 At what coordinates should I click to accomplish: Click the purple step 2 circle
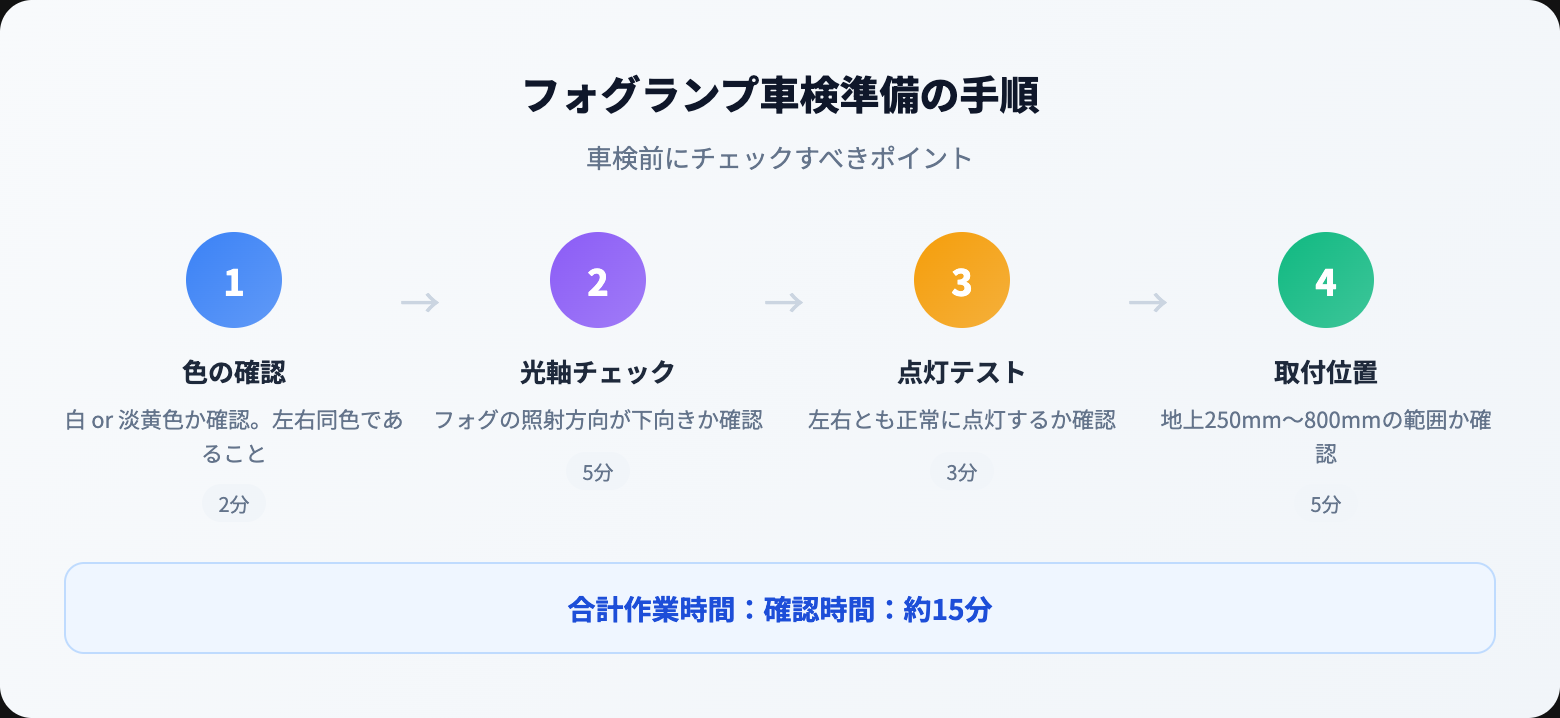(x=598, y=280)
